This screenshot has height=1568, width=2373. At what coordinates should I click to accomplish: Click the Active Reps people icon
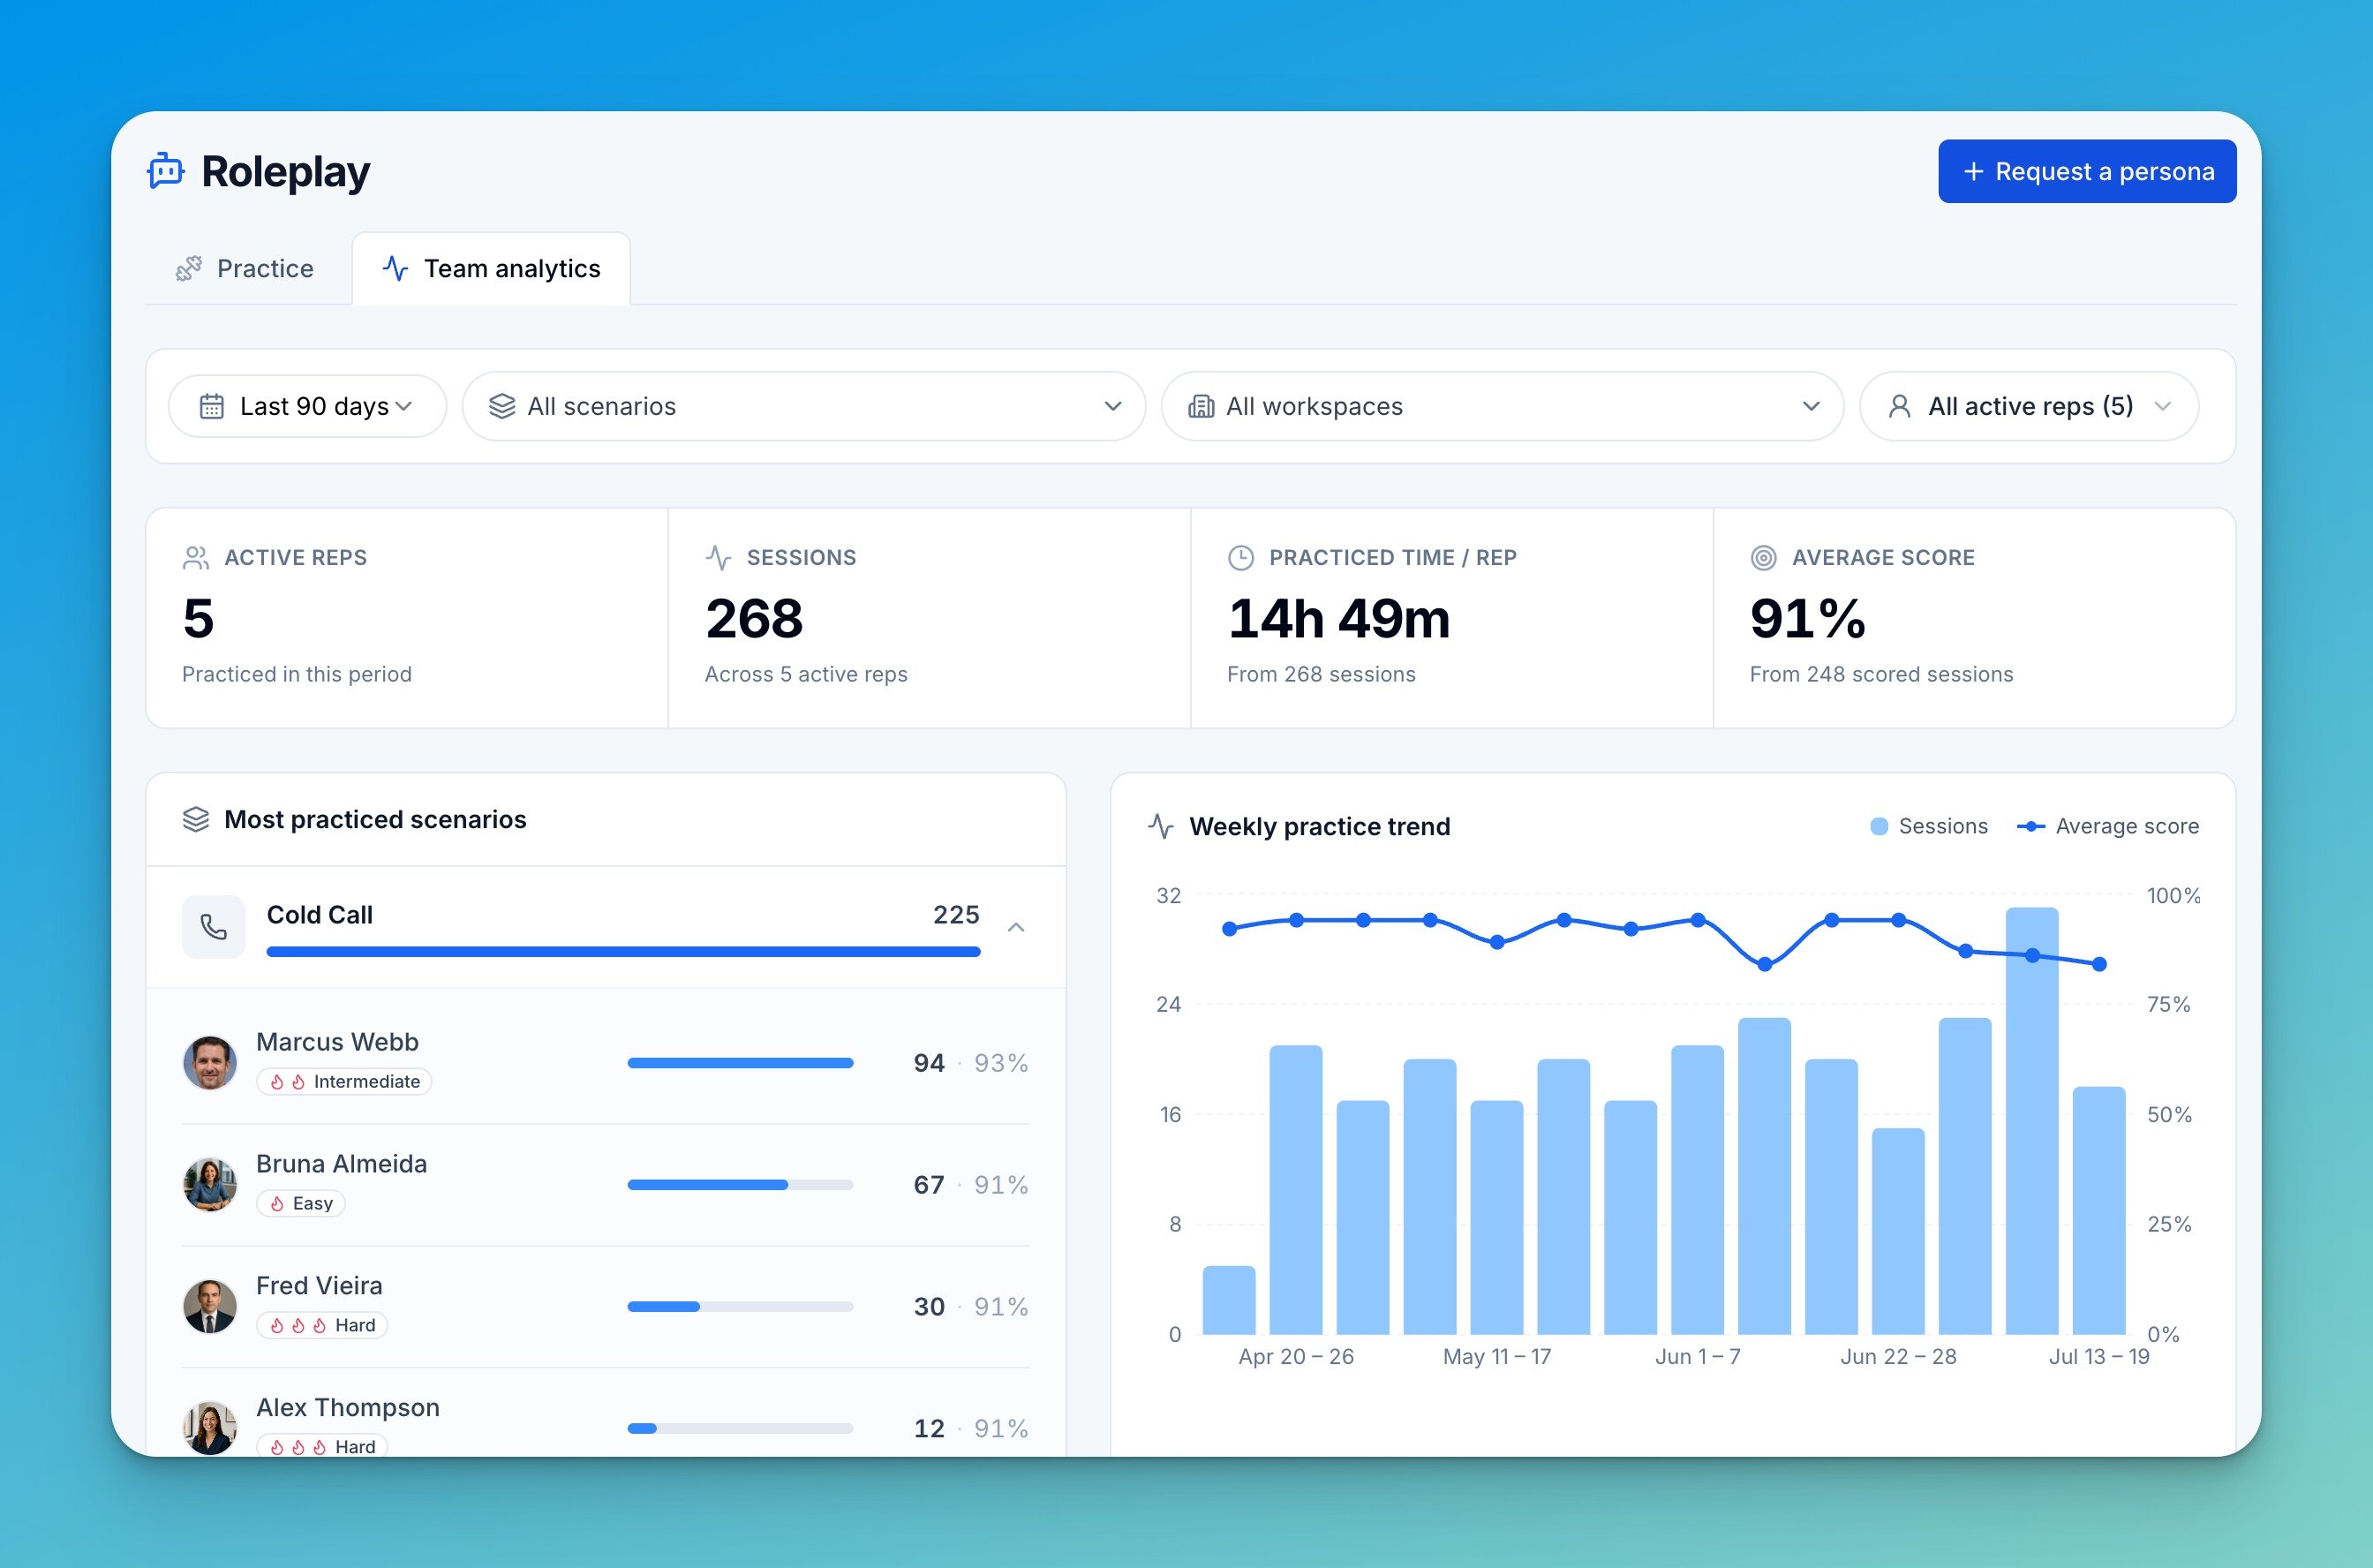(x=196, y=558)
